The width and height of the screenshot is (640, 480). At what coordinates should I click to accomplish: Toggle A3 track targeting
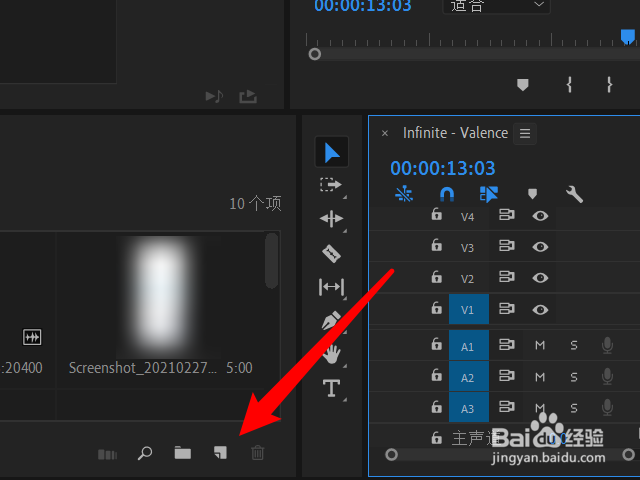pos(469,407)
